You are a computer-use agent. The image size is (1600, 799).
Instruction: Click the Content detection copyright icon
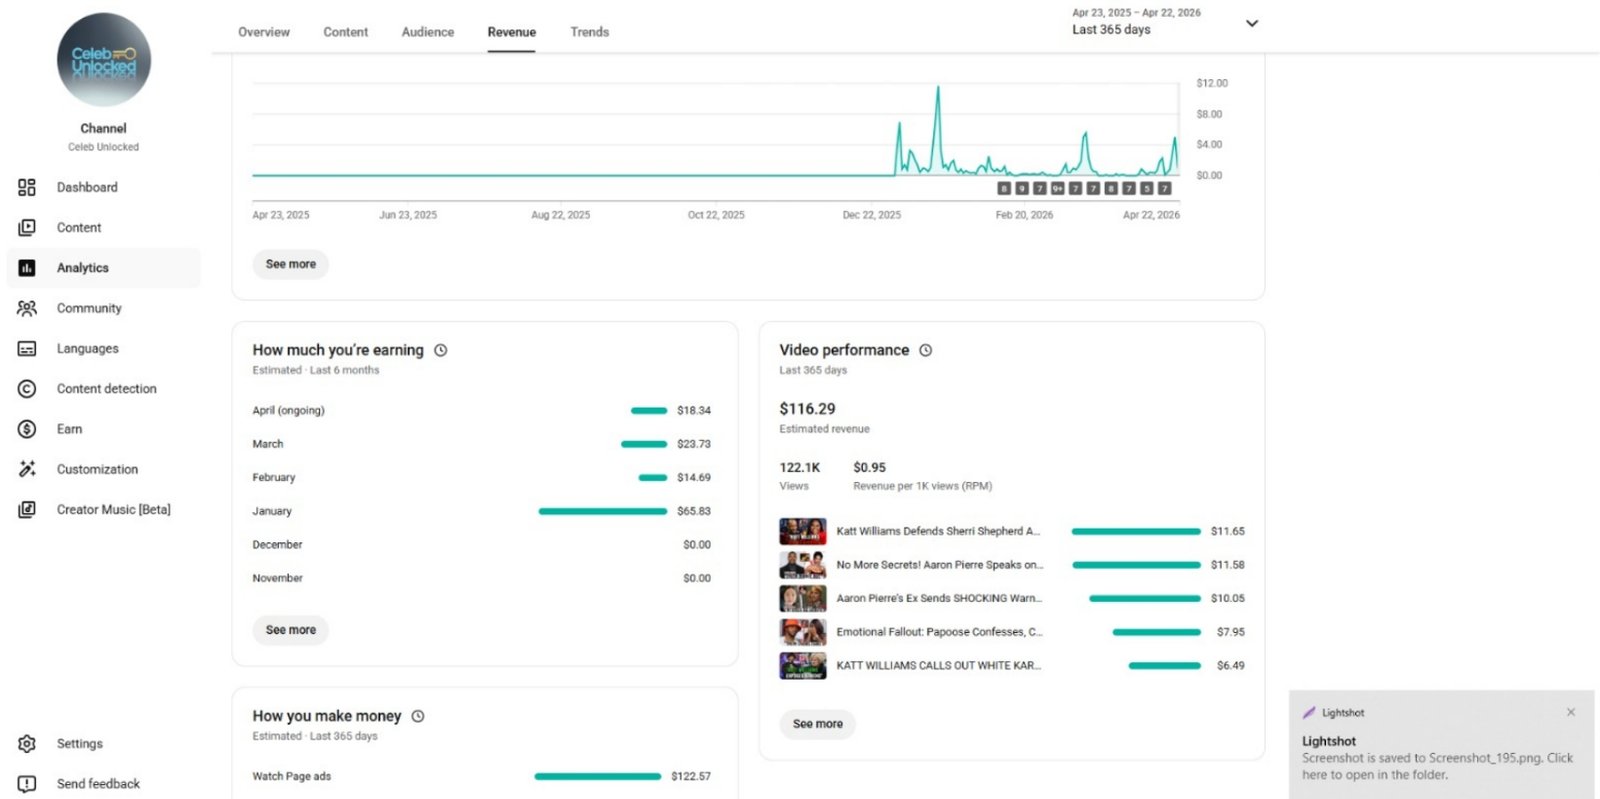tap(27, 389)
